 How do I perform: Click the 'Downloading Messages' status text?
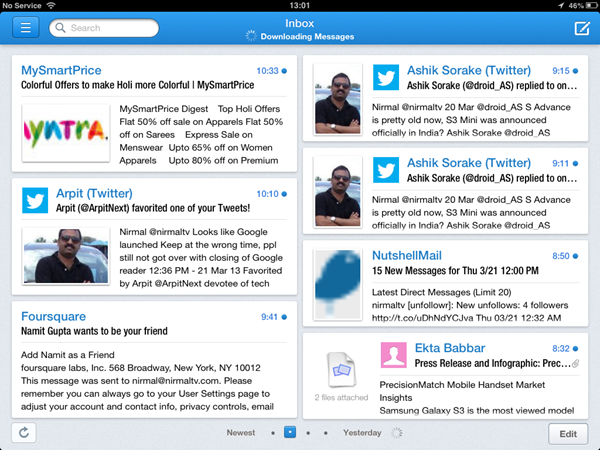pos(307,37)
